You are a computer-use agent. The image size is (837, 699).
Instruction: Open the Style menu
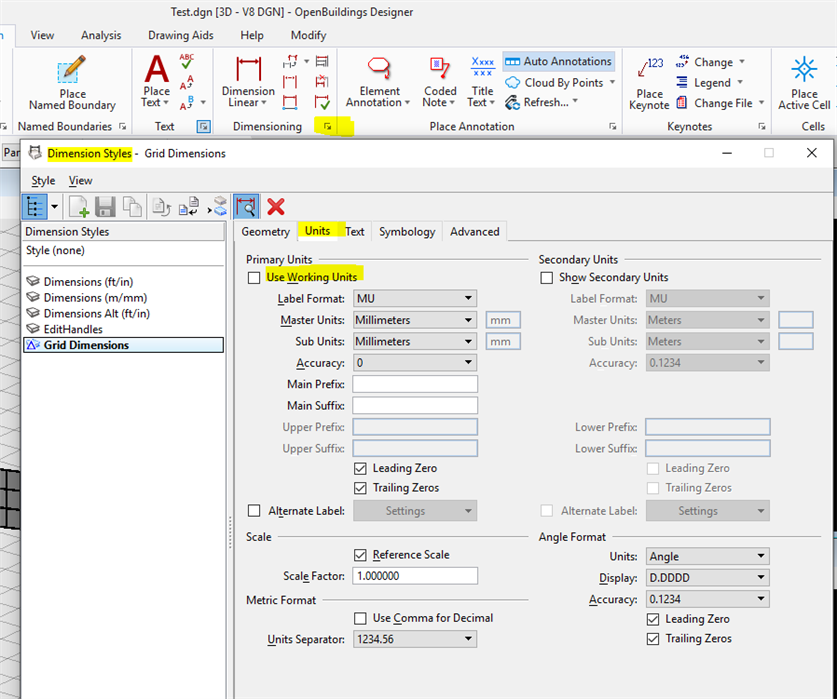tap(43, 181)
